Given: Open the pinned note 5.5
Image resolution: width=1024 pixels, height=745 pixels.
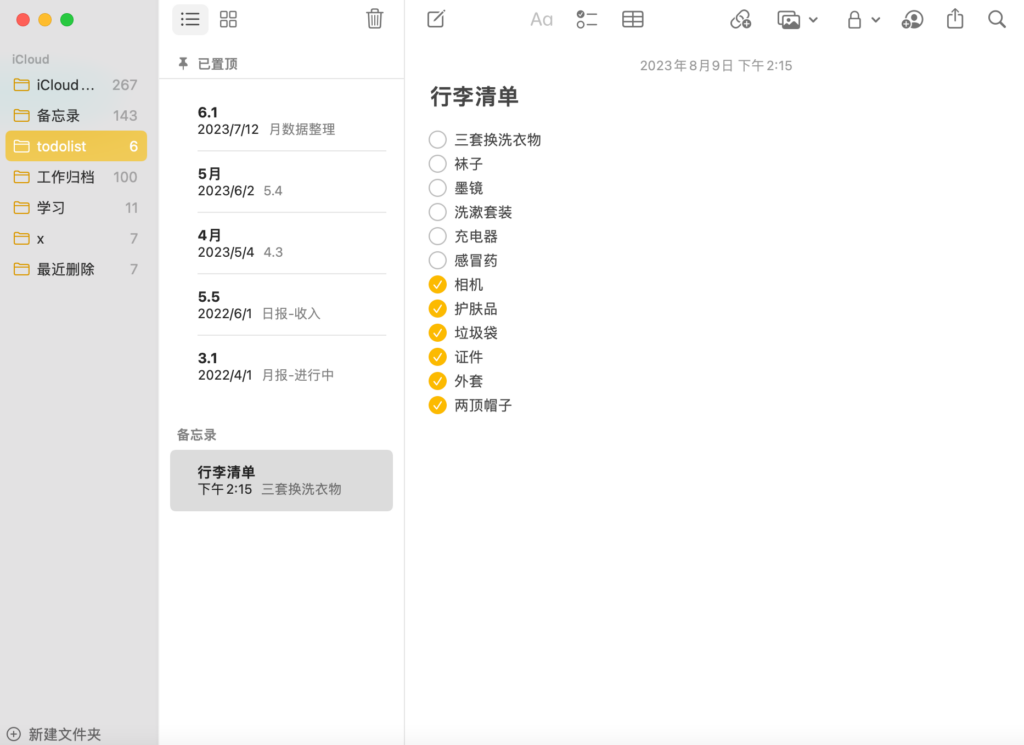Looking at the screenshot, I should tap(281, 305).
